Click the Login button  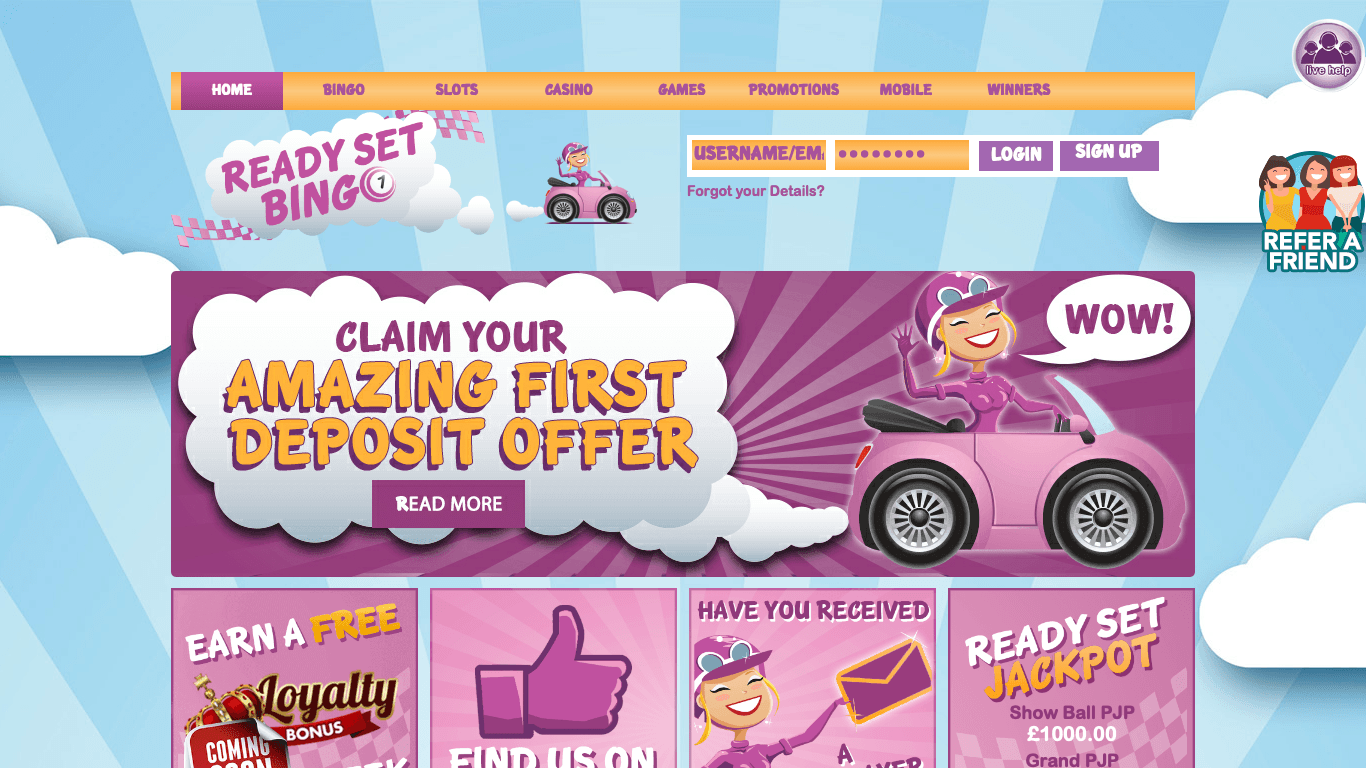pyautogui.click(x=1016, y=155)
